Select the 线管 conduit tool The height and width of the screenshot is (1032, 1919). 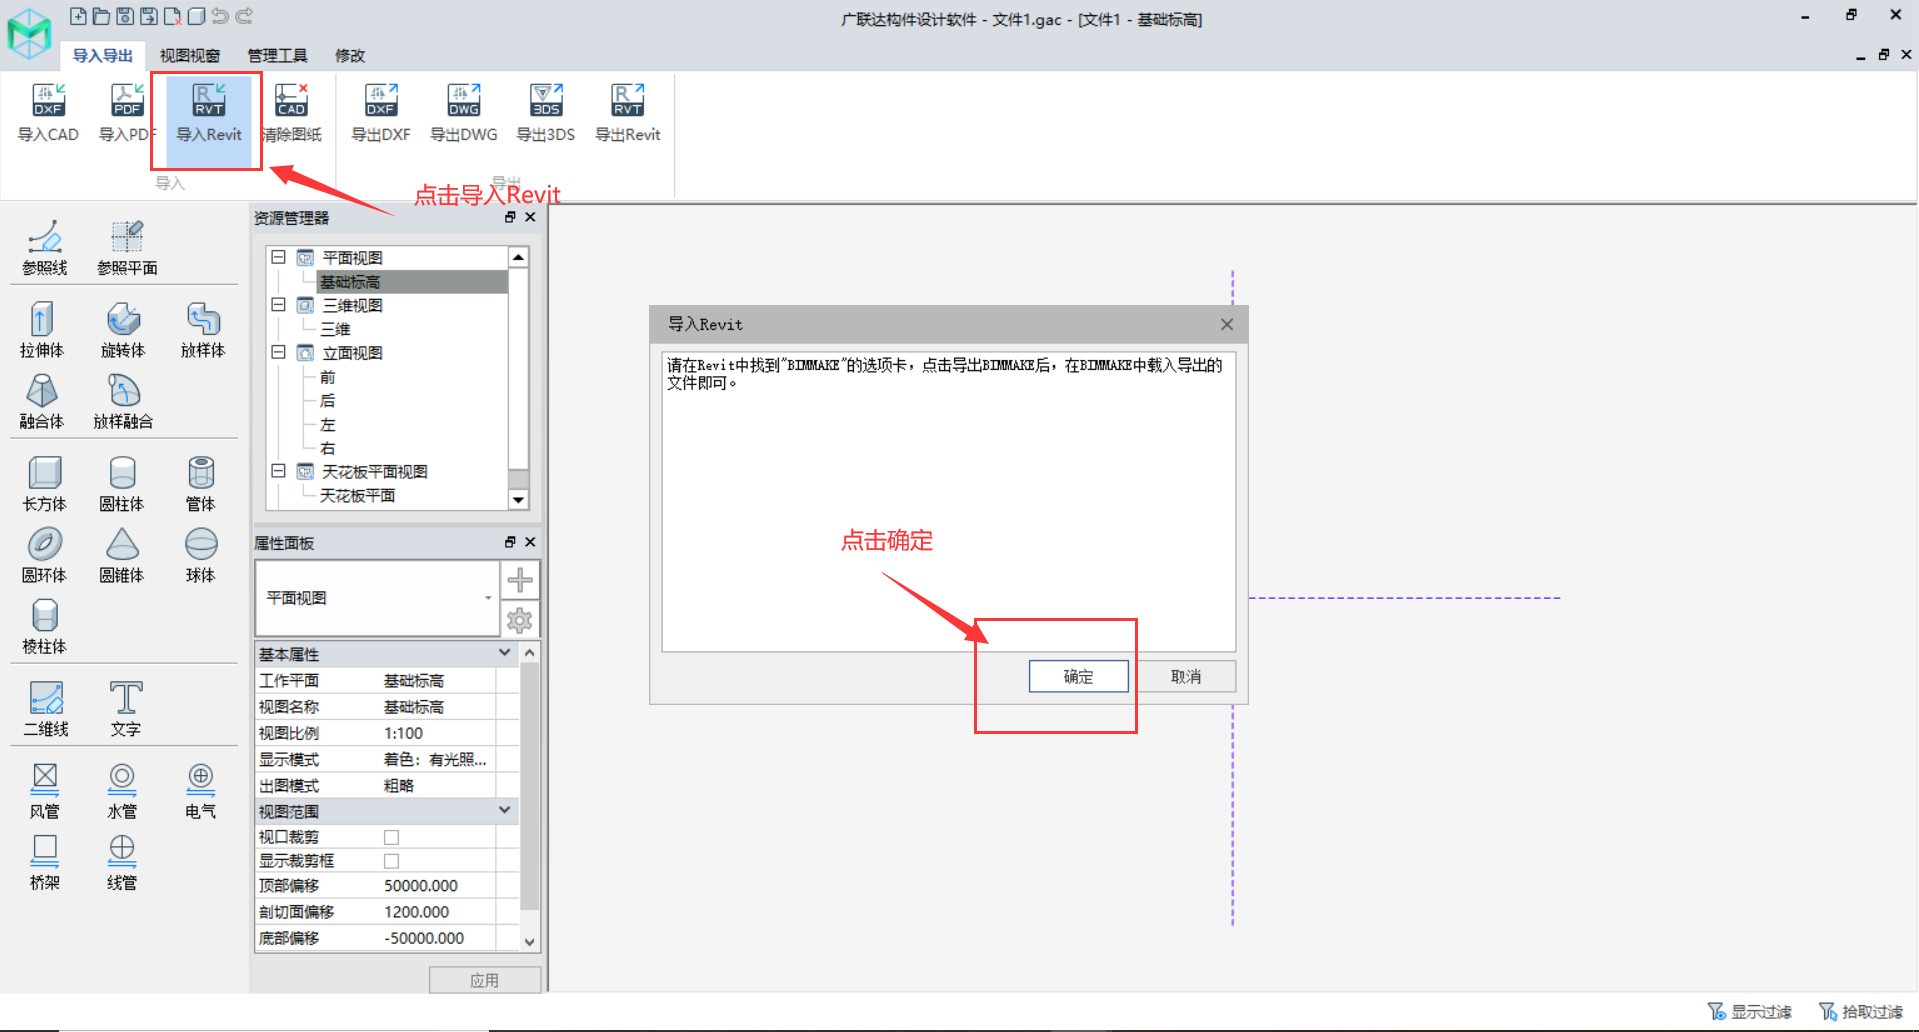pos(122,863)
